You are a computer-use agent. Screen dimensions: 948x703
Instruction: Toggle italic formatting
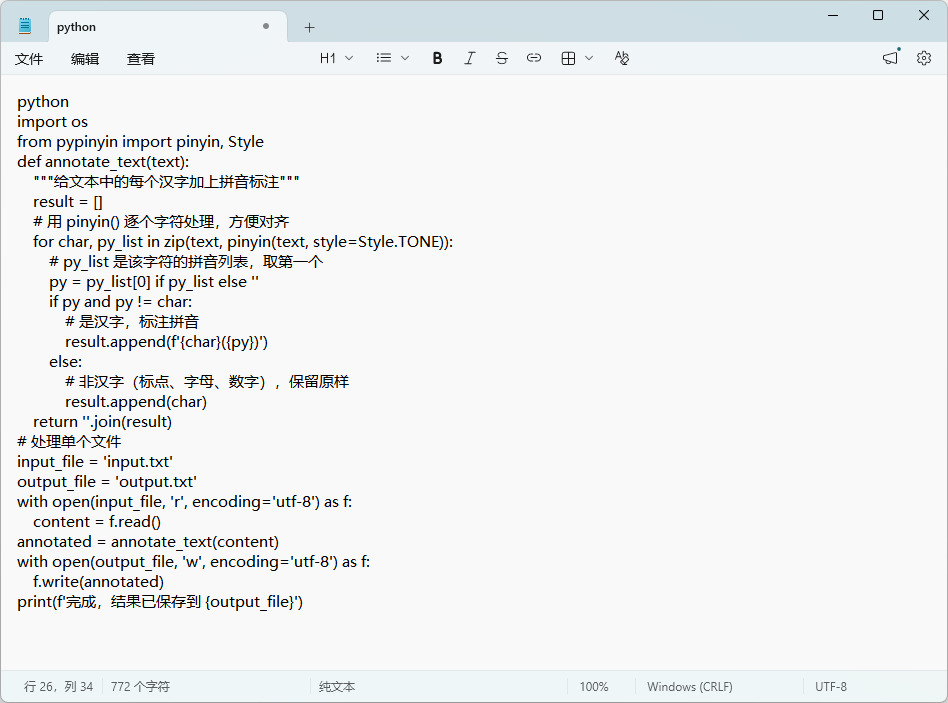click(x=469, y=58)
